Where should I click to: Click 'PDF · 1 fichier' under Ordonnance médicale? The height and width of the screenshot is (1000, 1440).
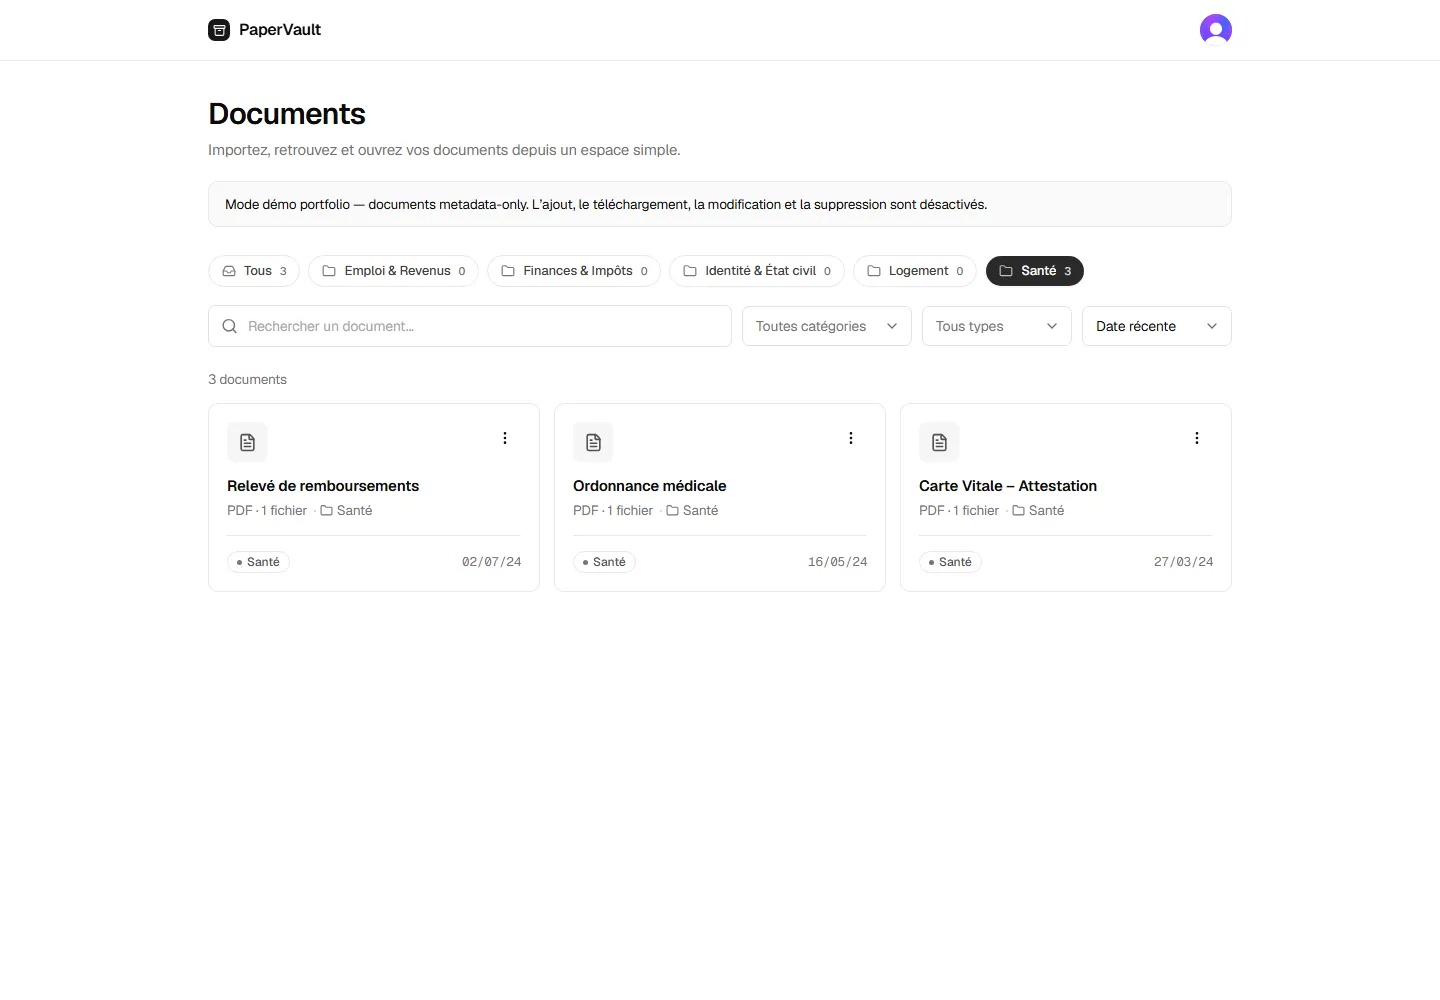coord(613,511)
